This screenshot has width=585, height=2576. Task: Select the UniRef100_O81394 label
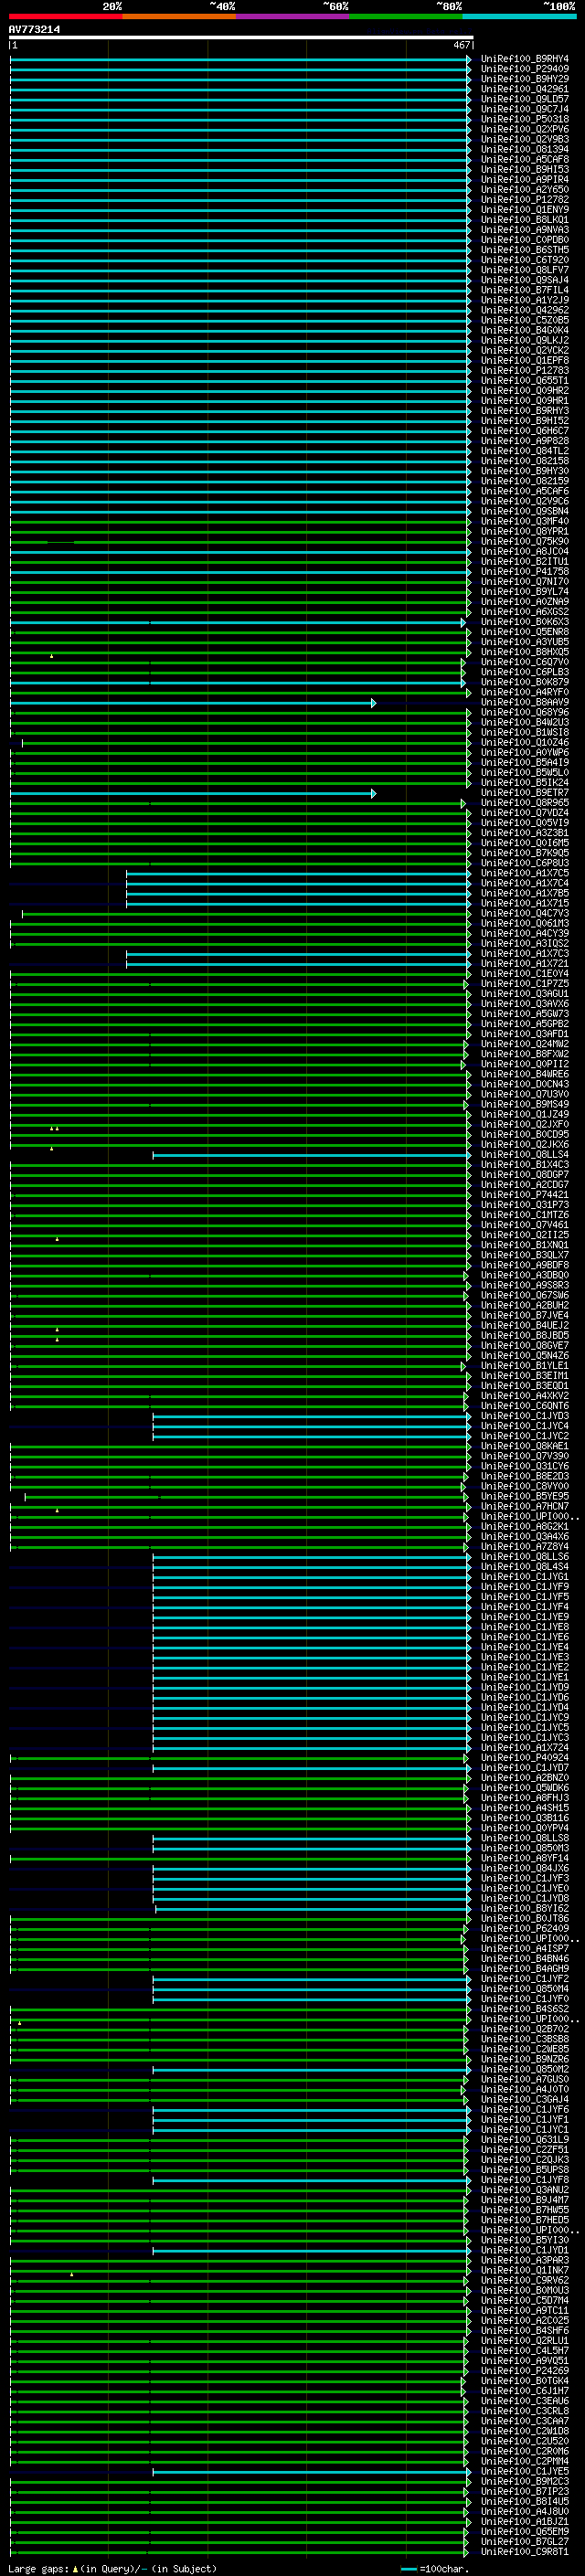coord(524,149)
